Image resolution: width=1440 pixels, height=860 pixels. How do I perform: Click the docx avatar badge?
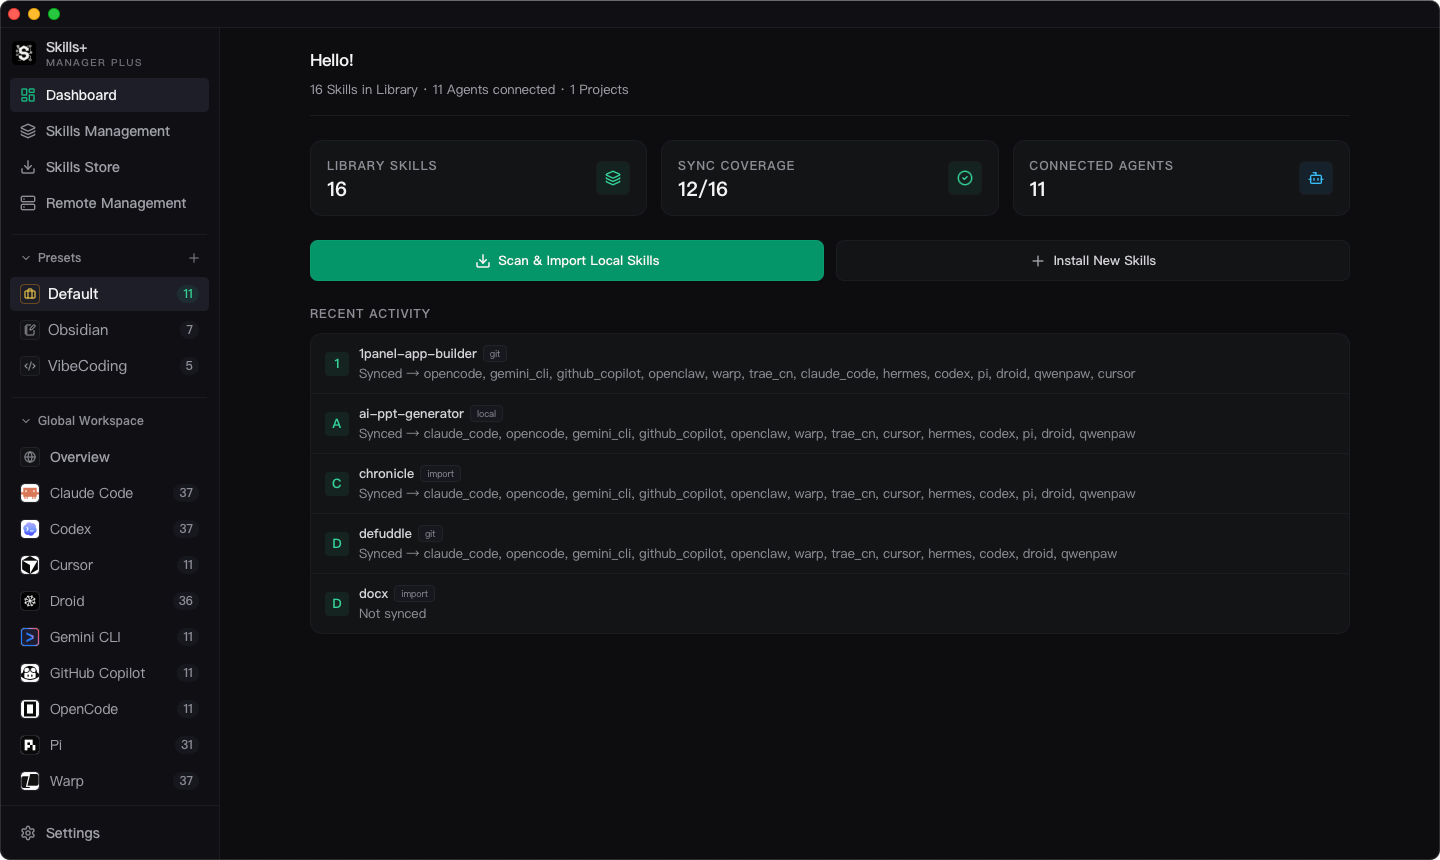tap(337, 604)
